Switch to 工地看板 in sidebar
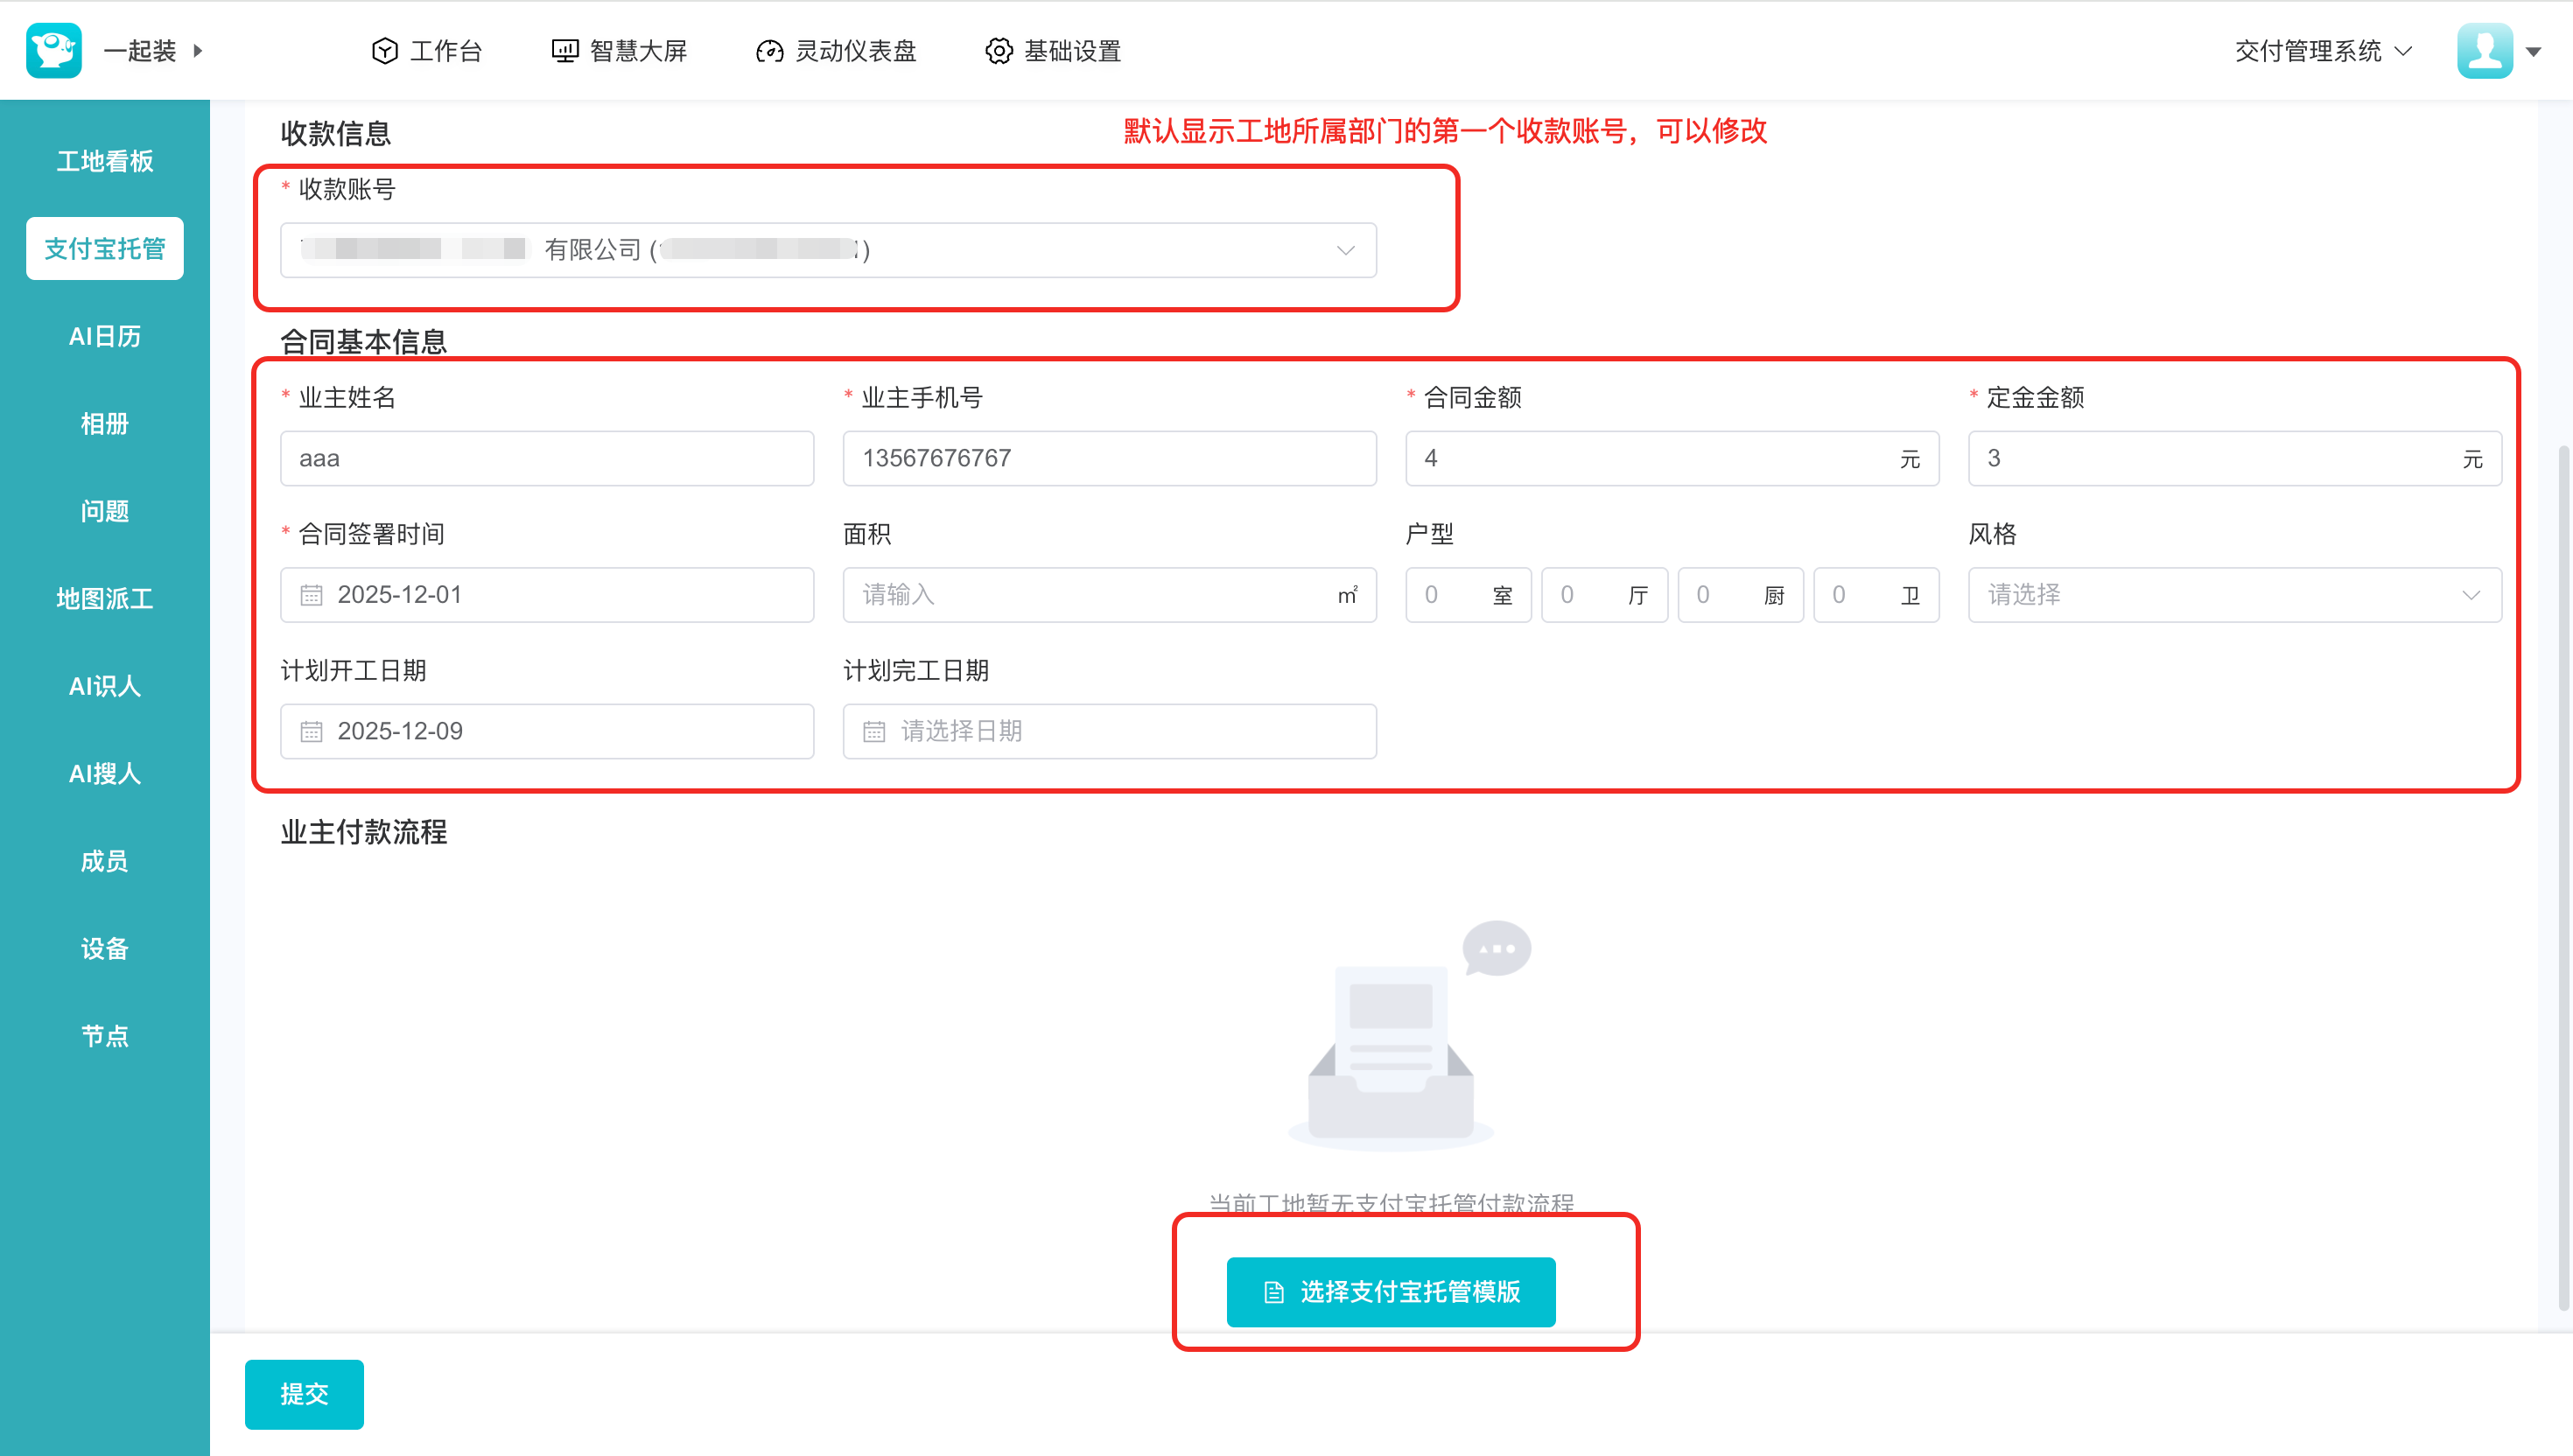The image size is (2573, 1456). tap(105, 161)
